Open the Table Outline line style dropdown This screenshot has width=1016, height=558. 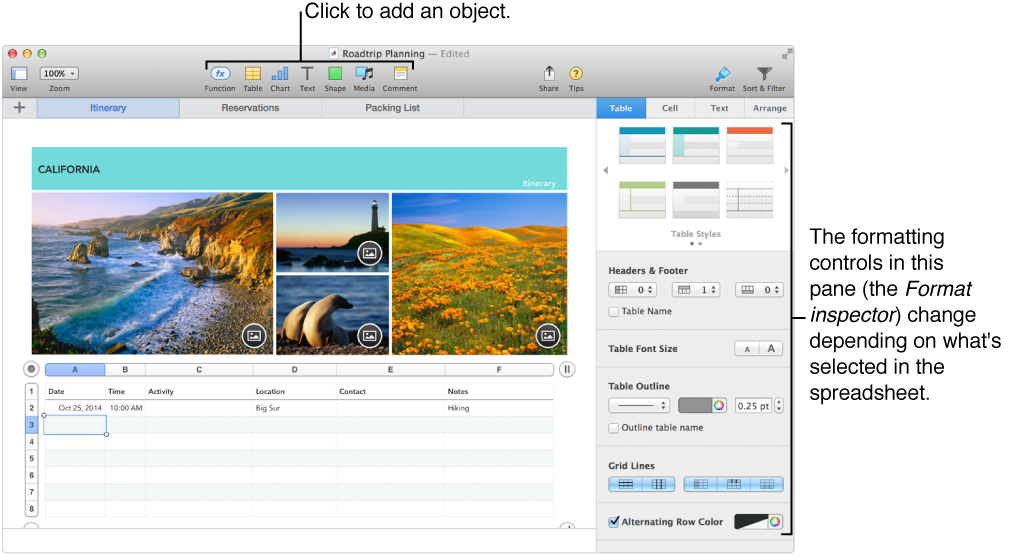639,406
